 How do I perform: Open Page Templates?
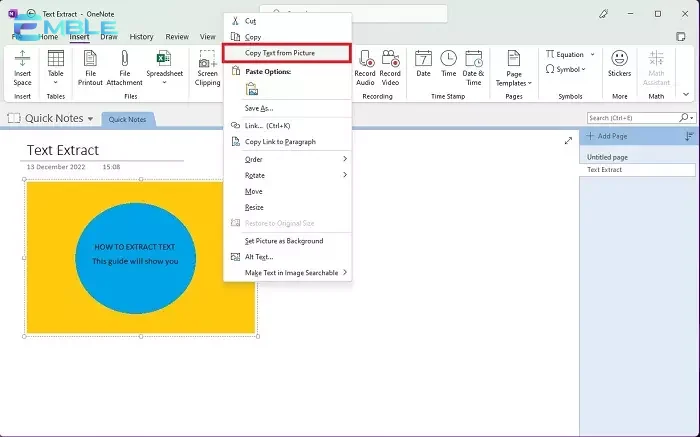(514, 68)
